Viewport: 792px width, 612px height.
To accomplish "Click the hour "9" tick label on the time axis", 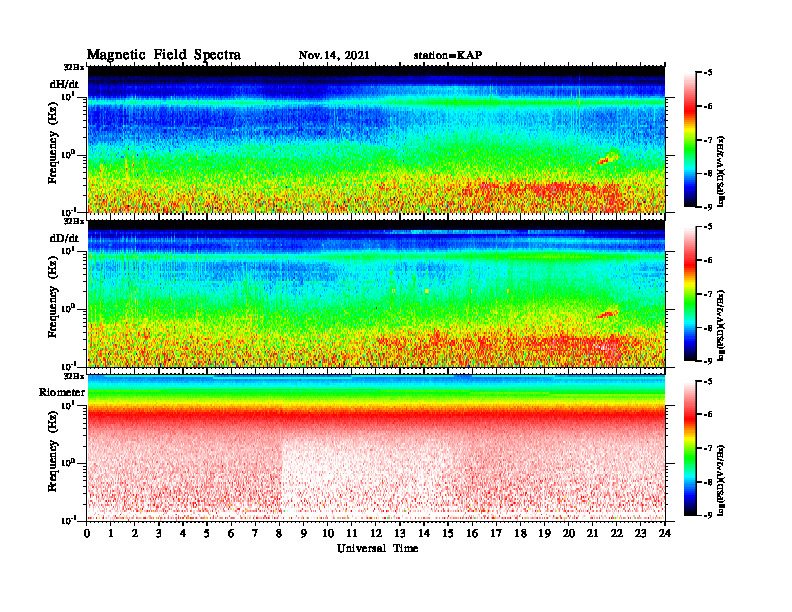I will 304,533.
